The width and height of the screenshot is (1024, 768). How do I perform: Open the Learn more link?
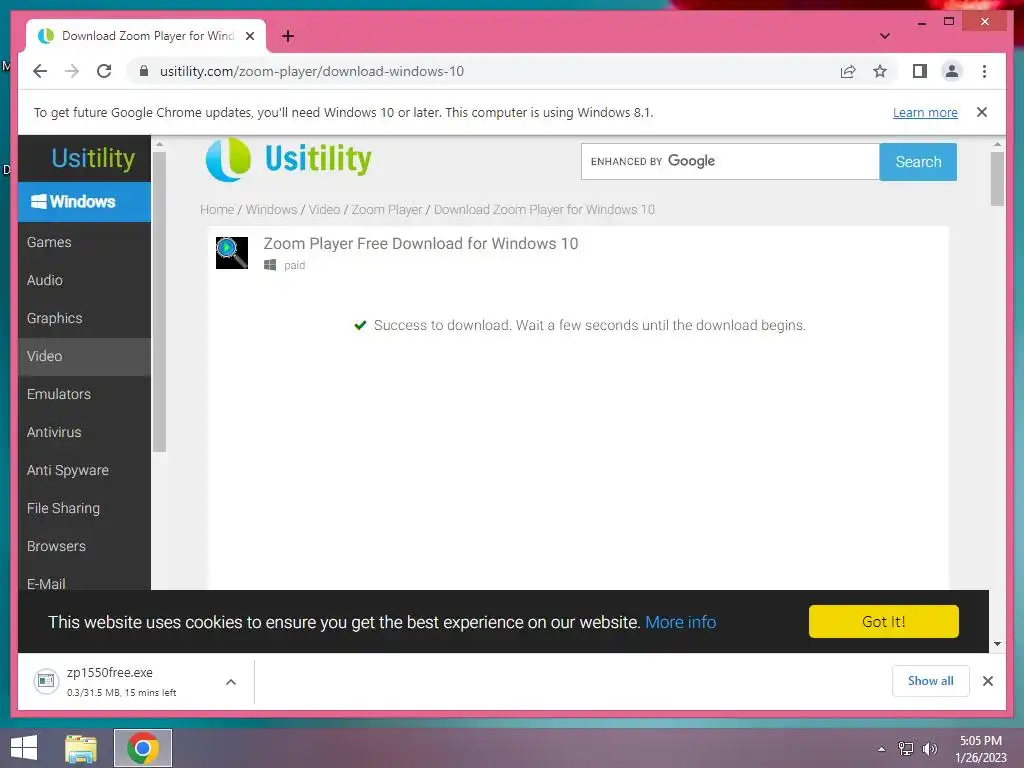click(x=925, y=112)
